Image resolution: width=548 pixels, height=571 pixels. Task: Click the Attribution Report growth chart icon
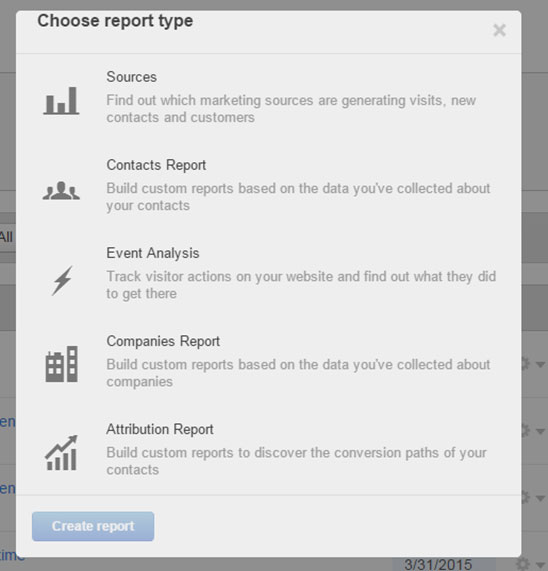pos(61,453)
